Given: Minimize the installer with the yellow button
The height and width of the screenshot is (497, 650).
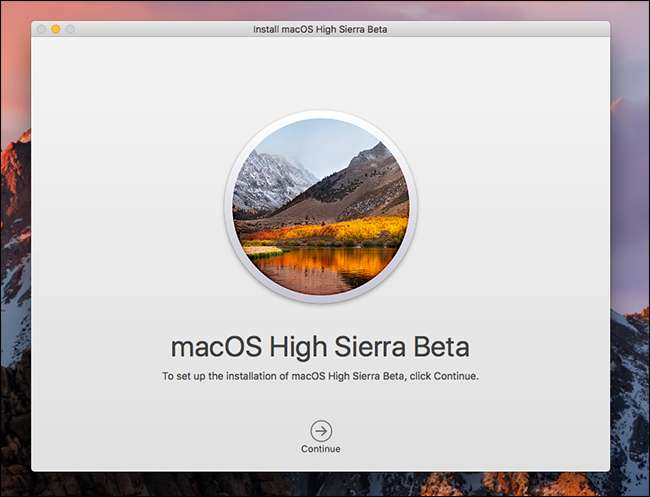Looking at the screenshot, I should coord(56,29).
